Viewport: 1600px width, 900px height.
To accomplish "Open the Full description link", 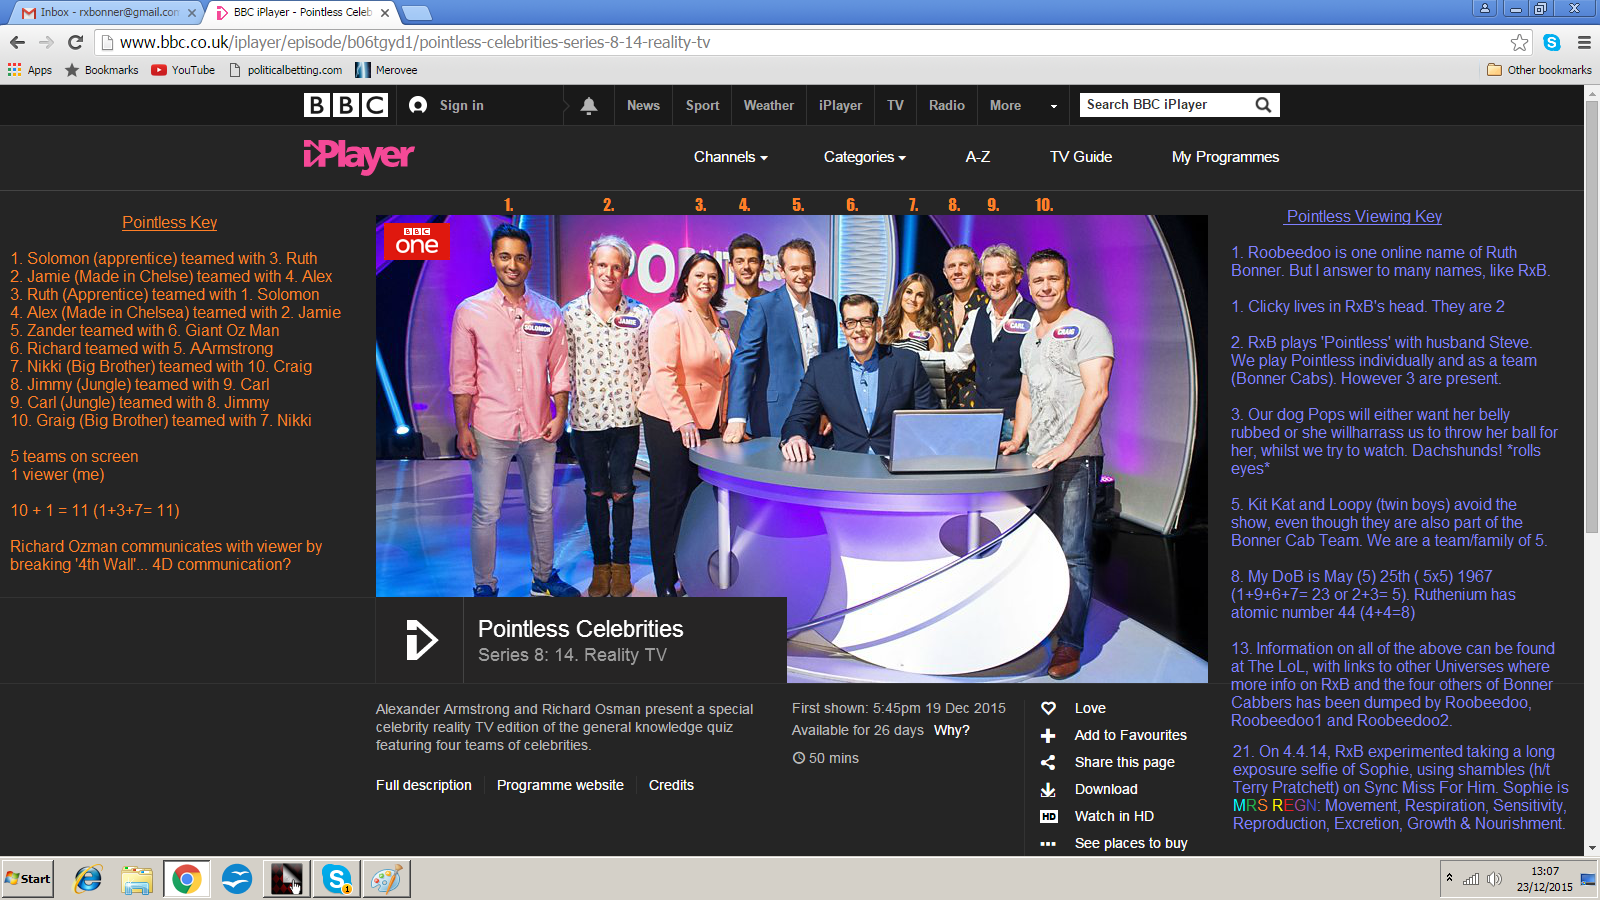I will tap(423, 785).
